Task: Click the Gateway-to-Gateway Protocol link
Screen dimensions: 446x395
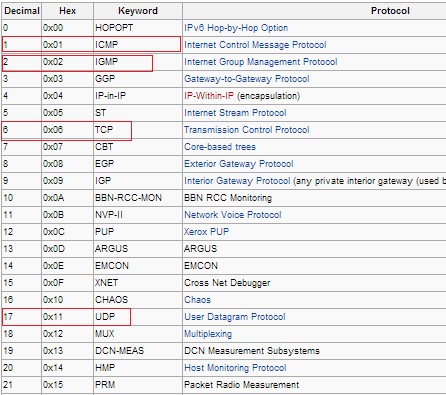Action: pyautogui.click(x=247, y=79)
